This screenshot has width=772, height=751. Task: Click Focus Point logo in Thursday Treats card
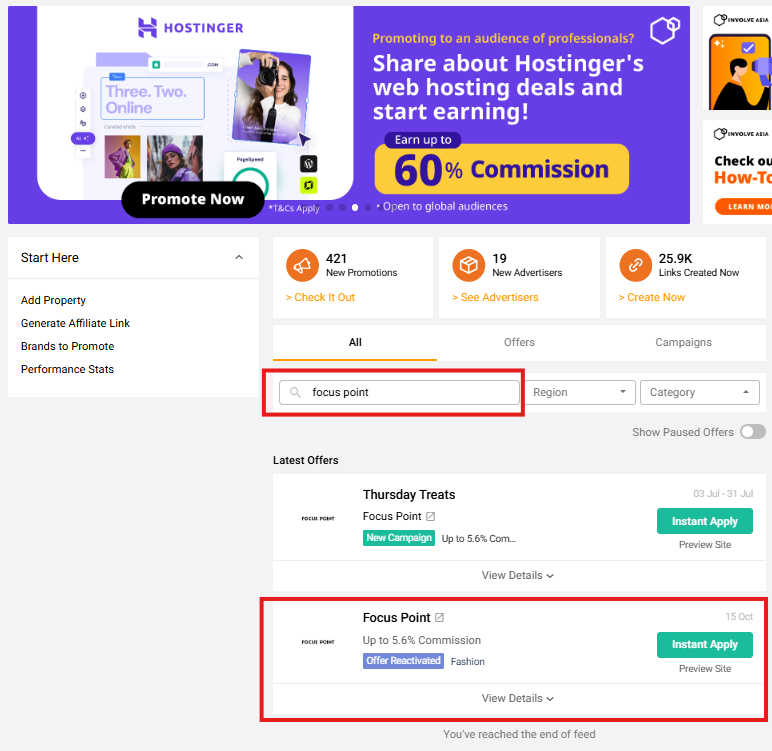[318, 519]
